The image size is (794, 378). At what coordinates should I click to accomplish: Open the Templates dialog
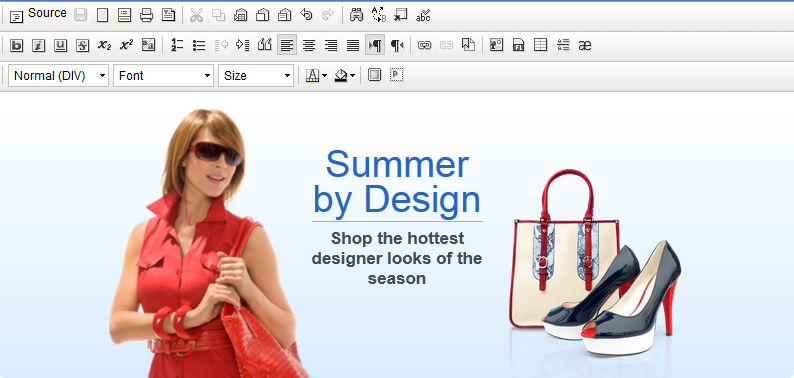coord(169,15)
